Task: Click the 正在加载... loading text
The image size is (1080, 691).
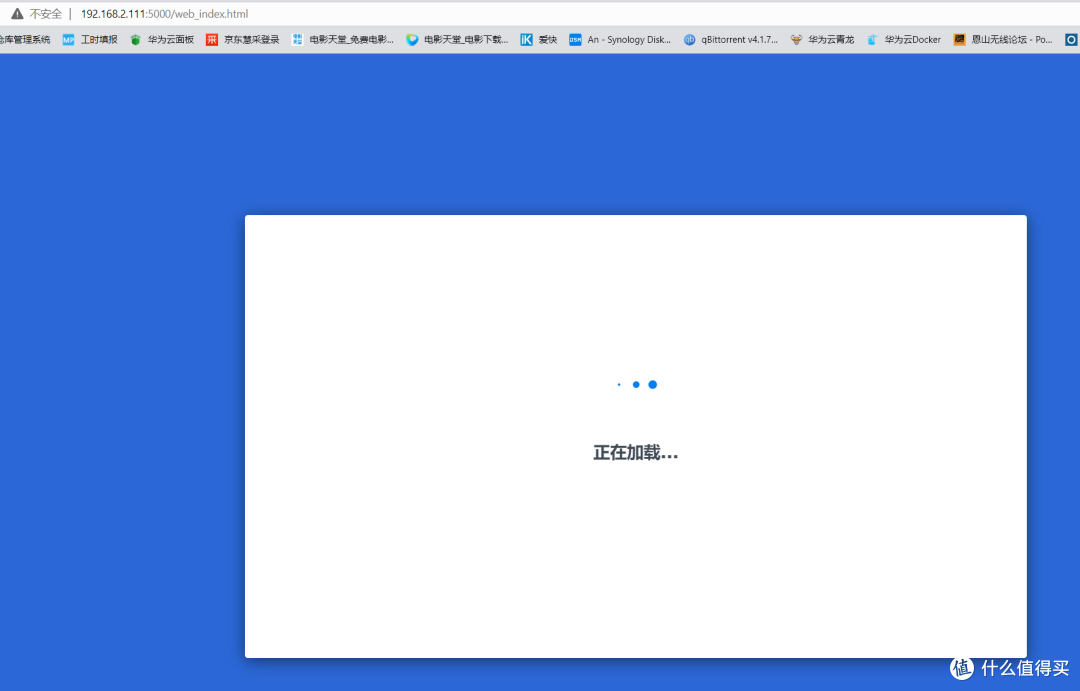Action: [636, 453]
